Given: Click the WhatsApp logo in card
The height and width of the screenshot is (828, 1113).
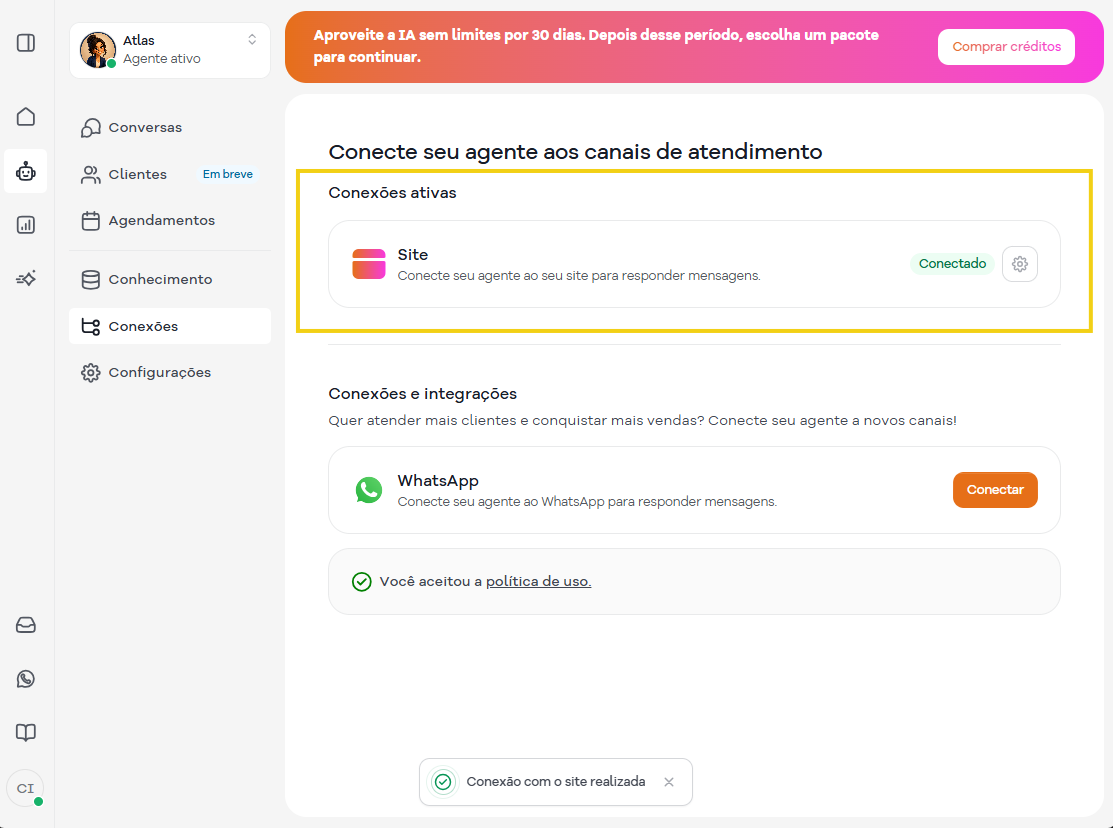Looking at the screenshot, I should [369, 490].
